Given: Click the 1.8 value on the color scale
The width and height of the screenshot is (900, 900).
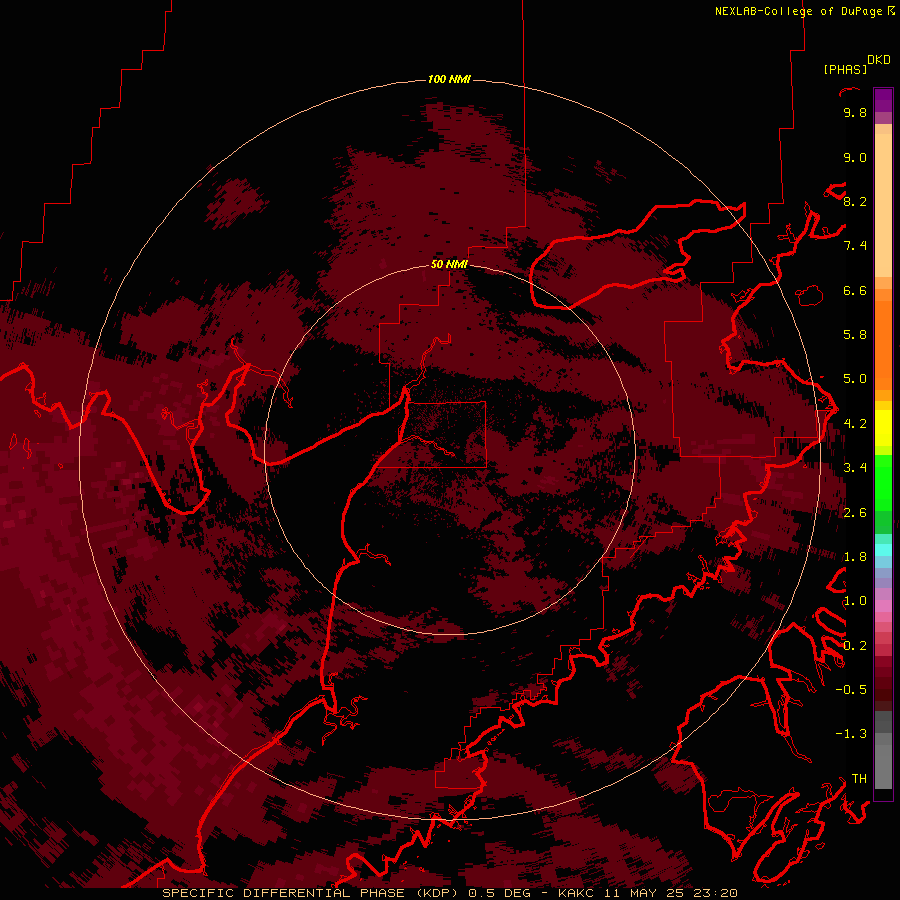Looking at the screenshot, I should [855, 557].
